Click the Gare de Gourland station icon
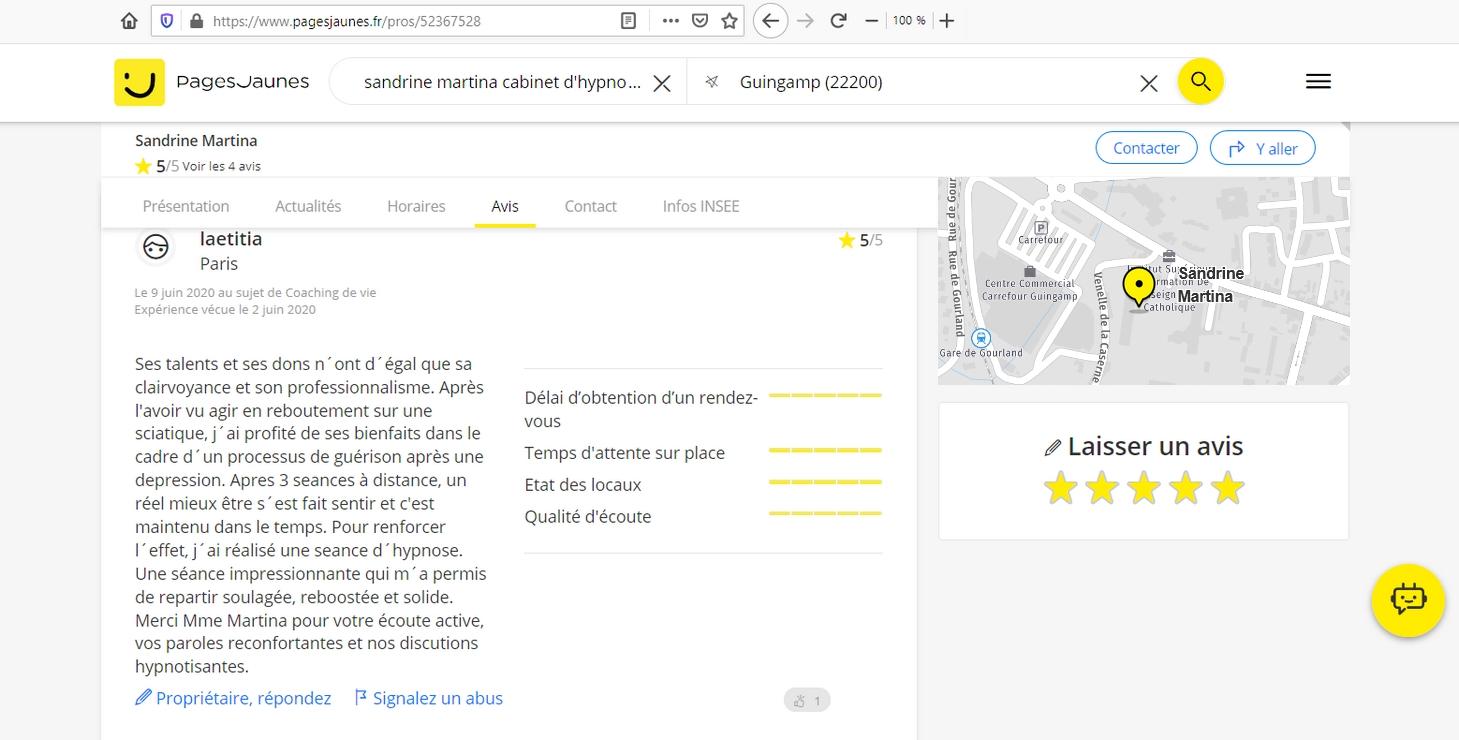1459x740 pixels. (981, 338)
